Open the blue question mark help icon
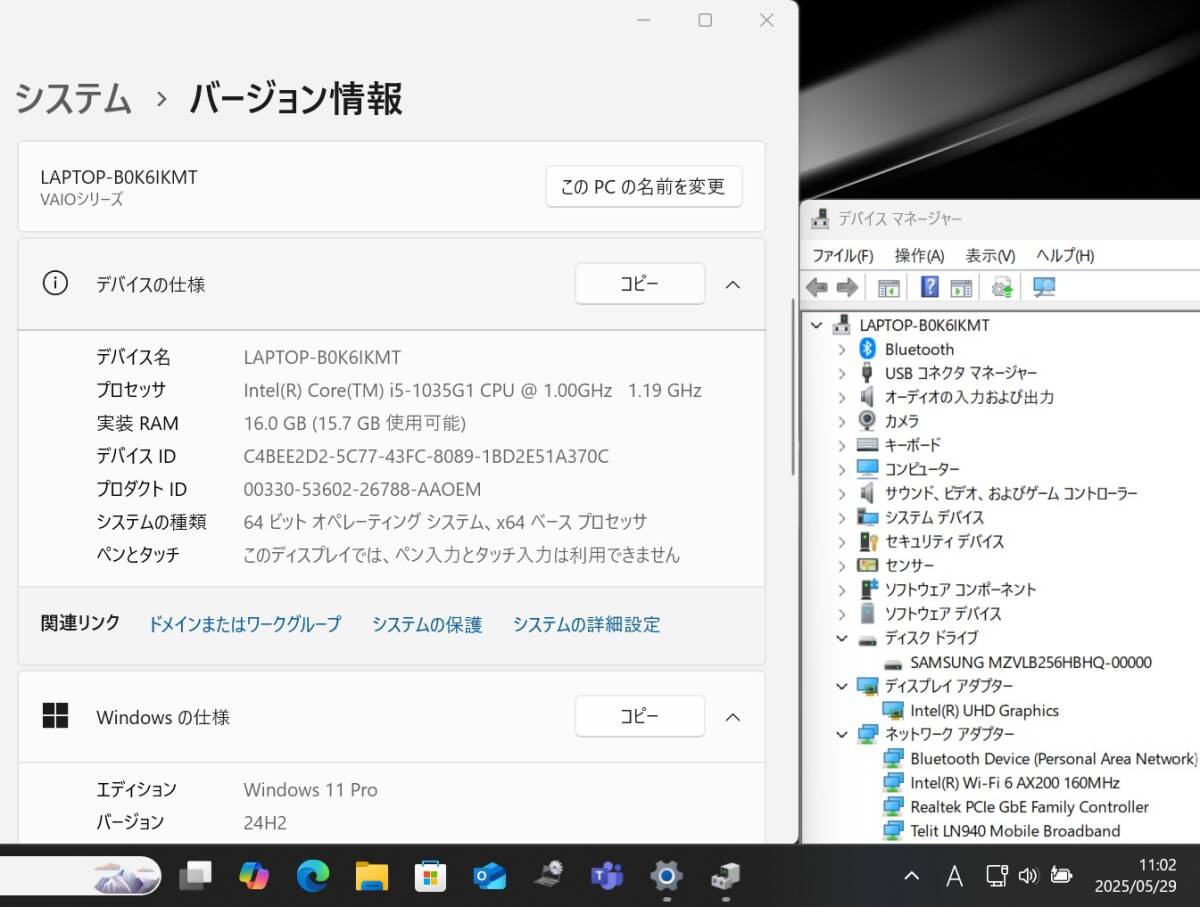Image resolution: width=1200 pixels, height=907 pixels. coord(930,288)
